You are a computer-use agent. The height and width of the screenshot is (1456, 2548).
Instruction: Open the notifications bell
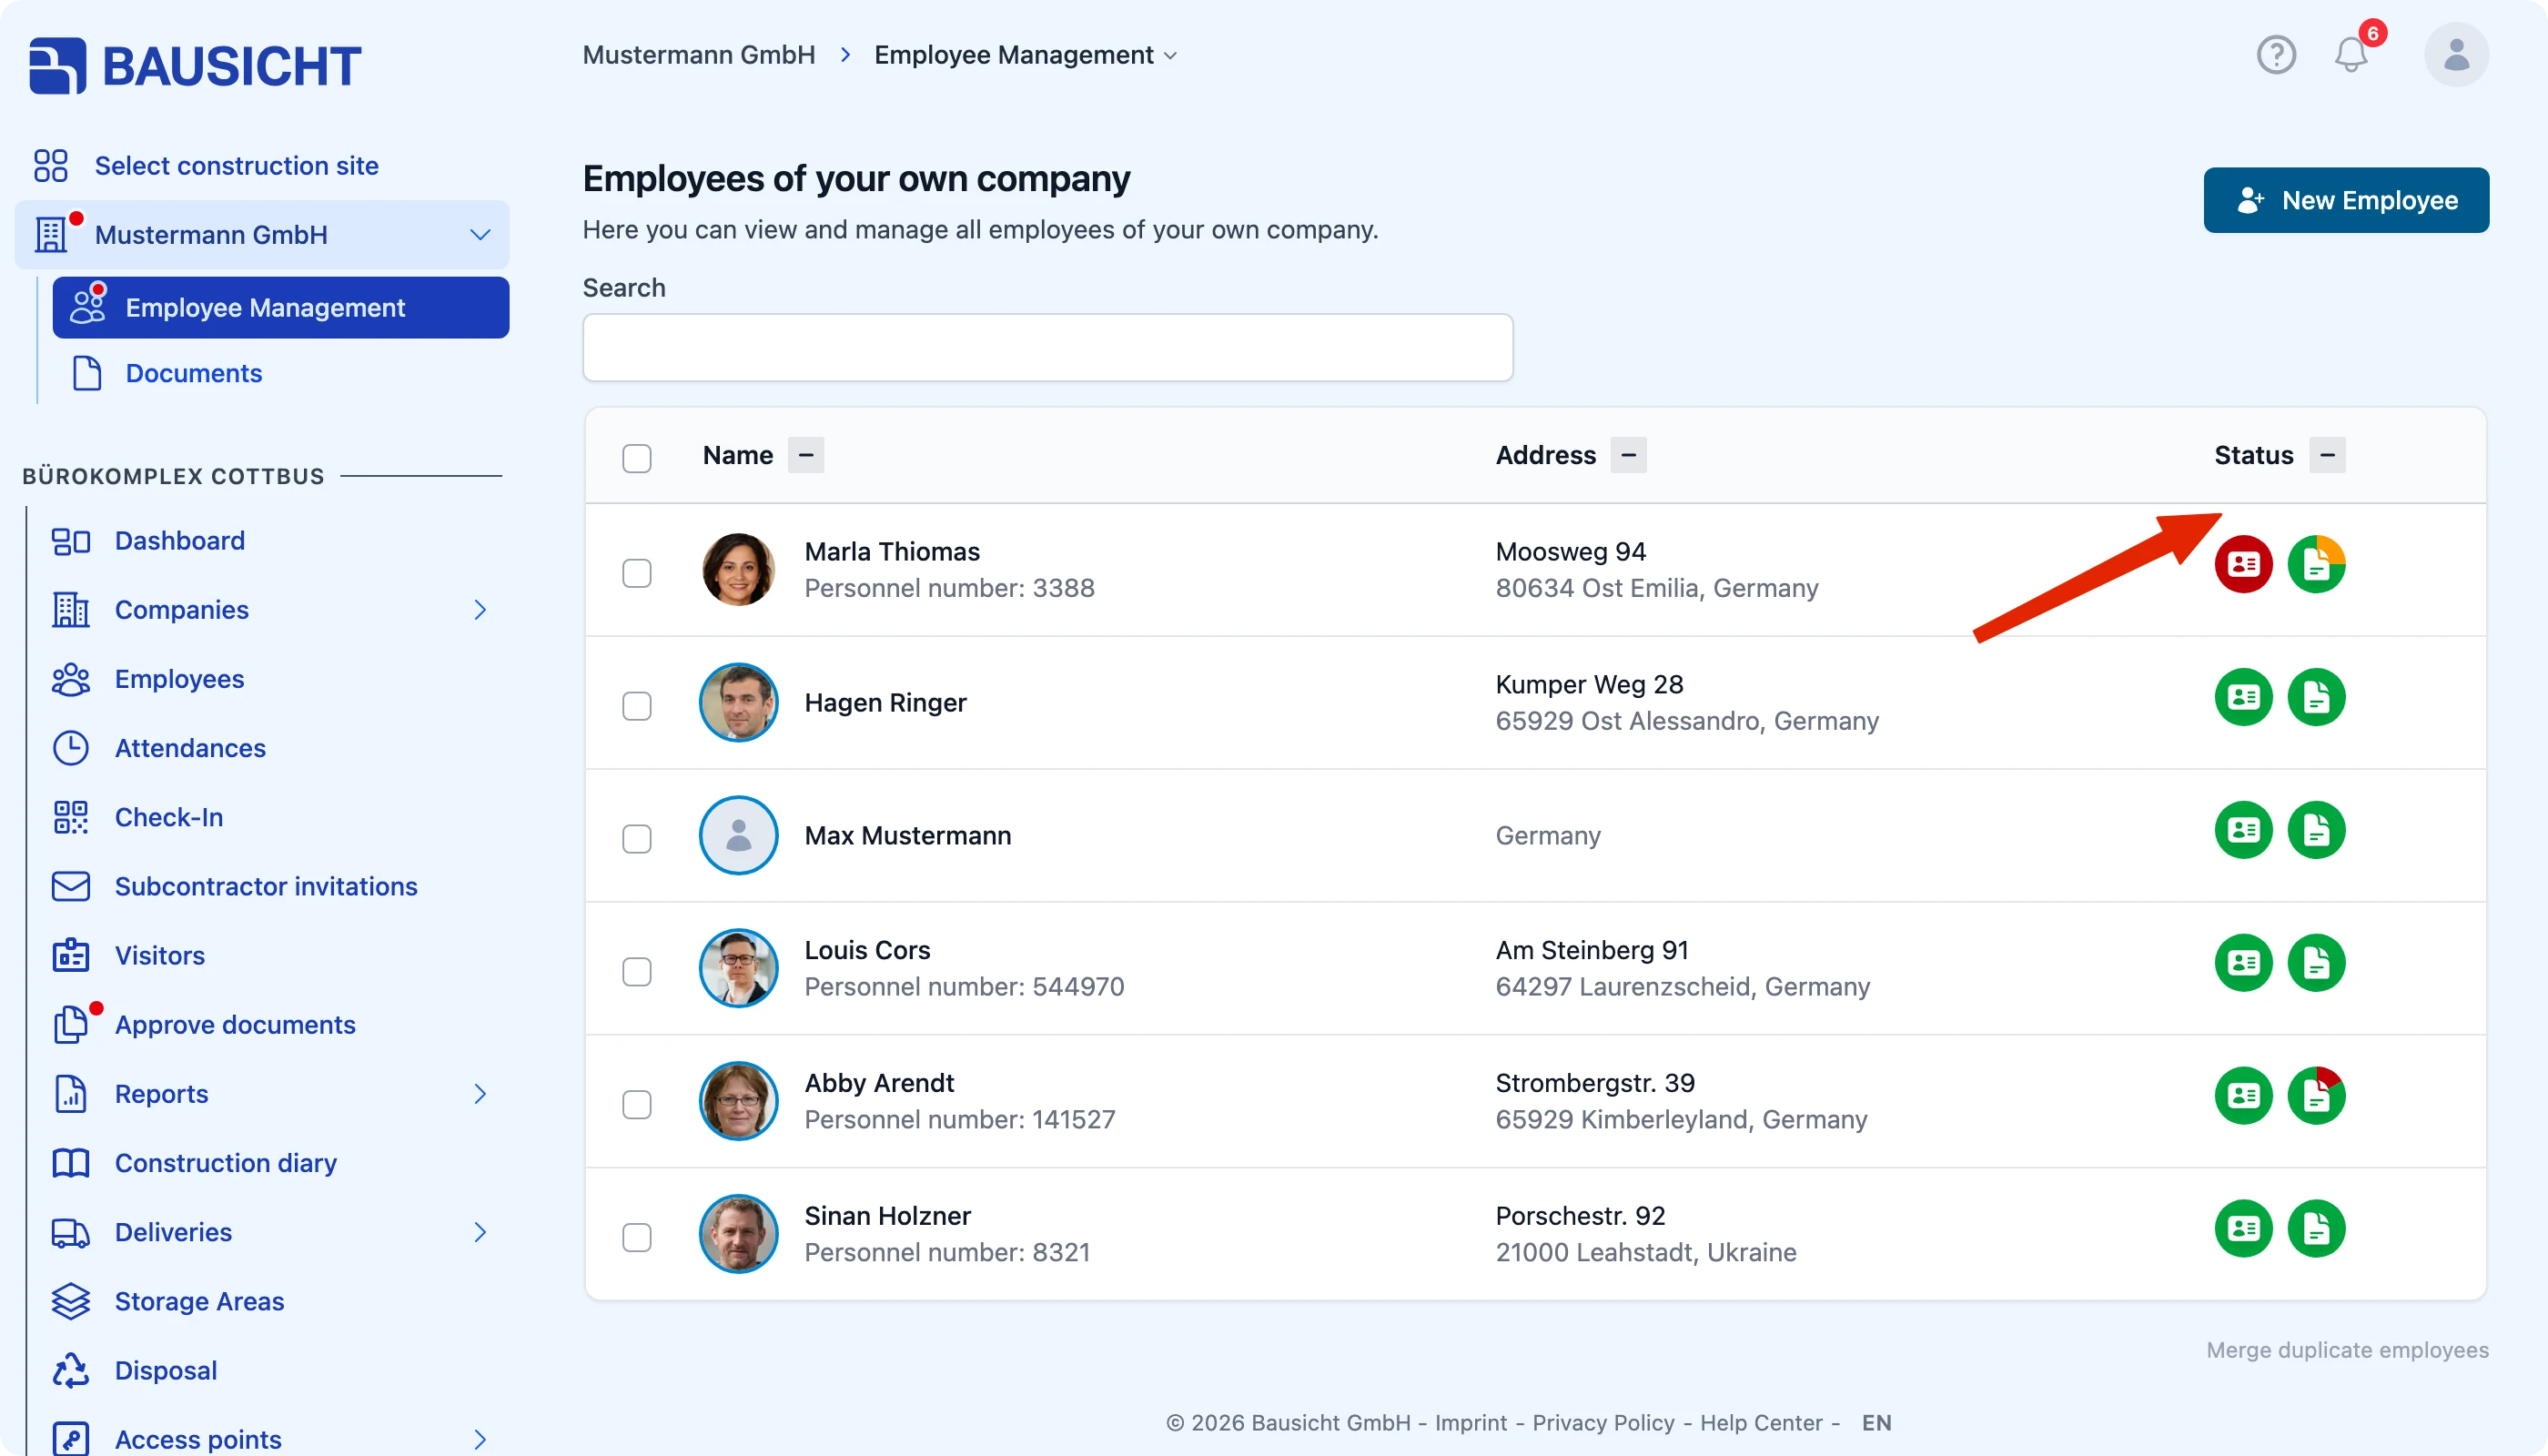[2351, 55]
